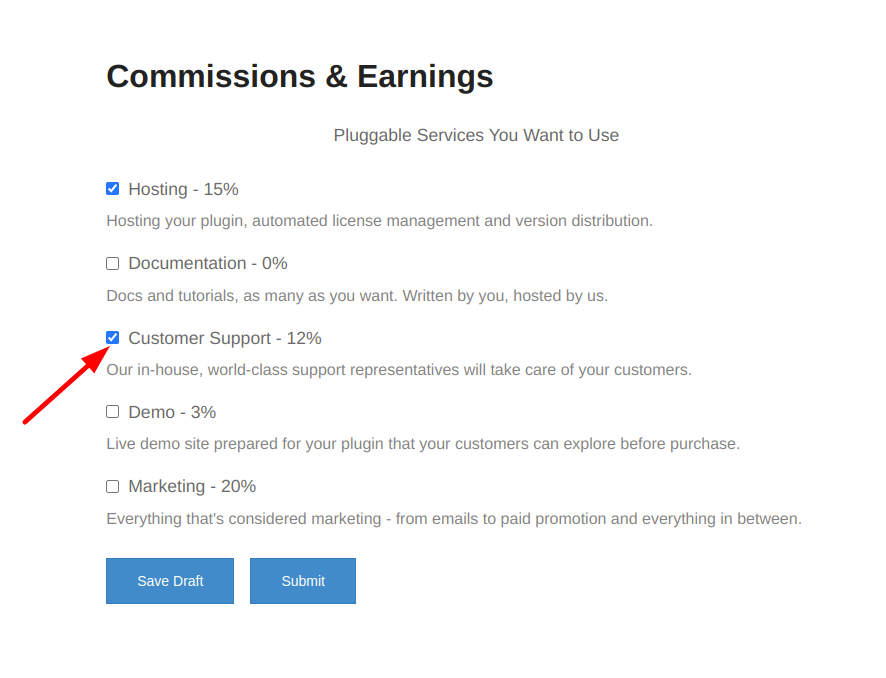This screenshot has width=886, height=678.
Task: Click the 'Everything that's considered marketing' description
Action: [454, 519]
